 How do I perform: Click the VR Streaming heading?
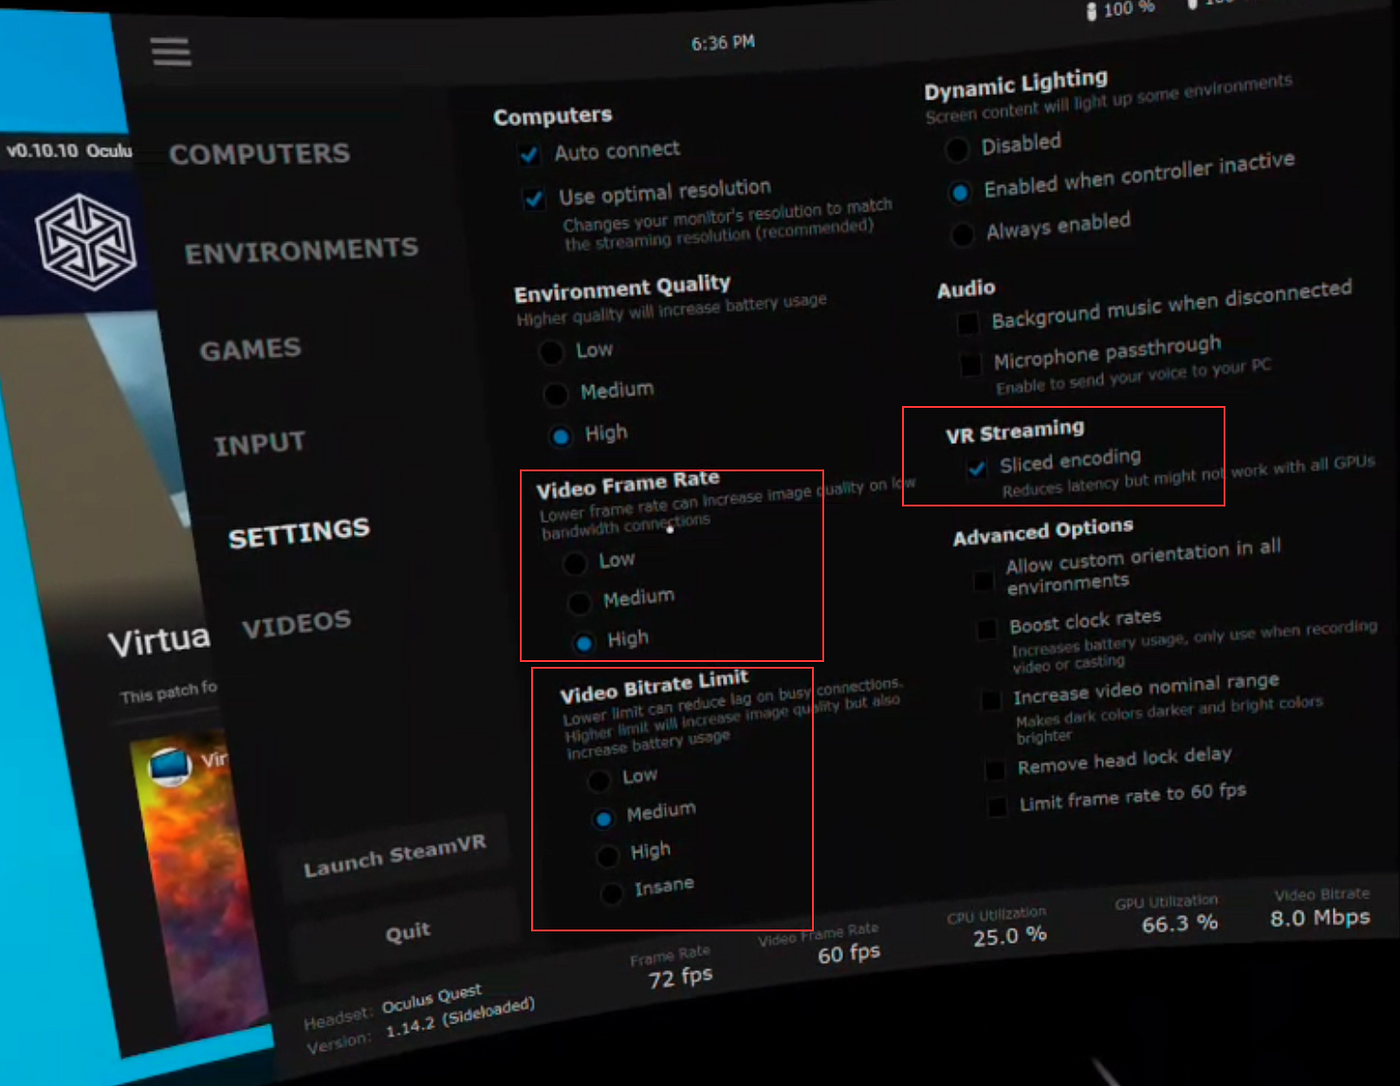[x=1015, y=431]
